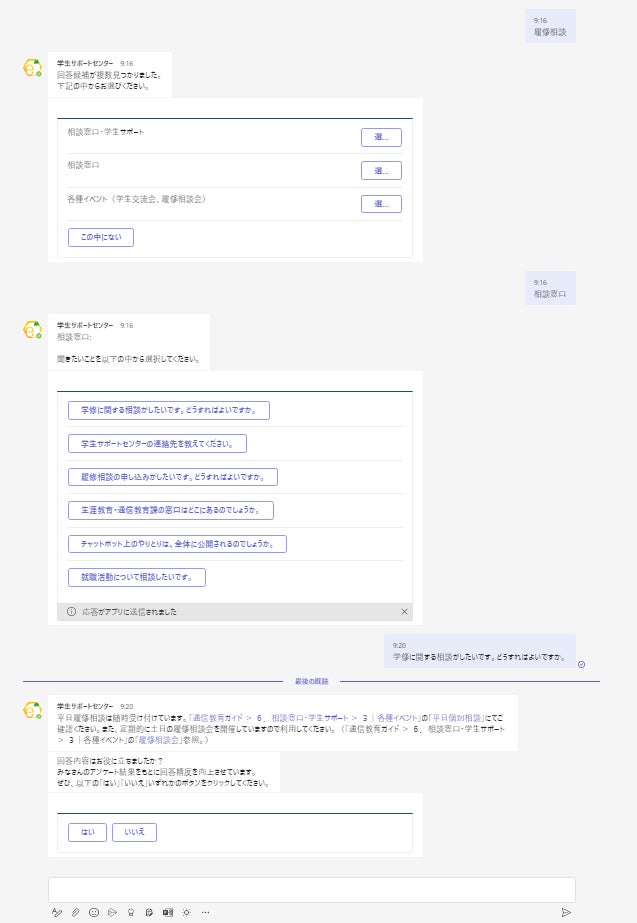
Task: Choose 履修相談の申し込みがしたいです。どうすればよいですか。
Action: (172, 477)
